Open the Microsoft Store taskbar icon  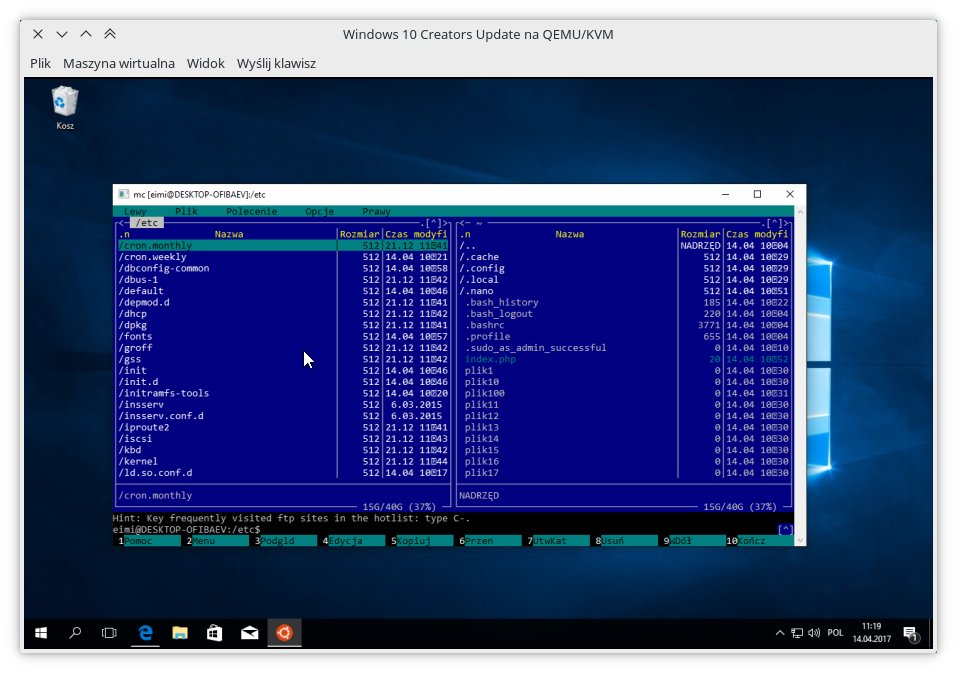pyautogui.click(x=214, y=632)
